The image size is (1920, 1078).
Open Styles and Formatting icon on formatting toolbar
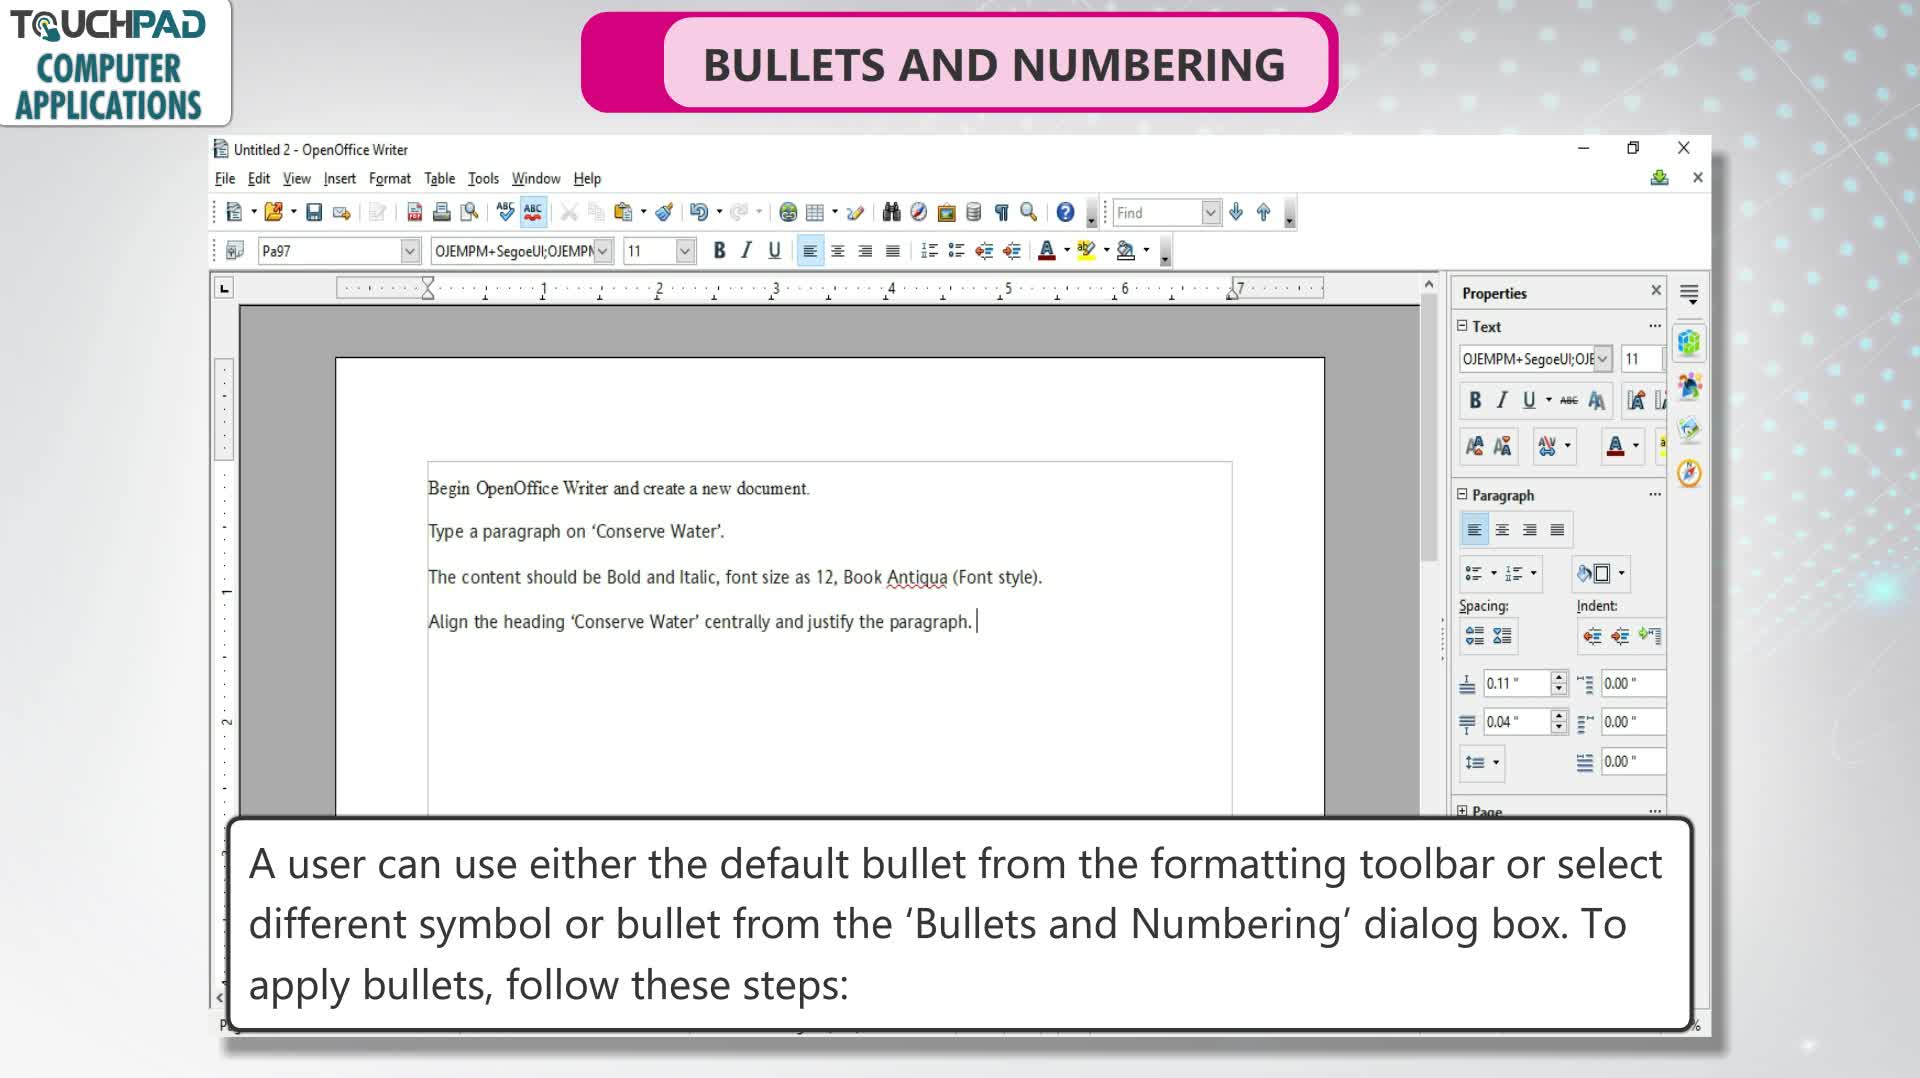point(235,251)
